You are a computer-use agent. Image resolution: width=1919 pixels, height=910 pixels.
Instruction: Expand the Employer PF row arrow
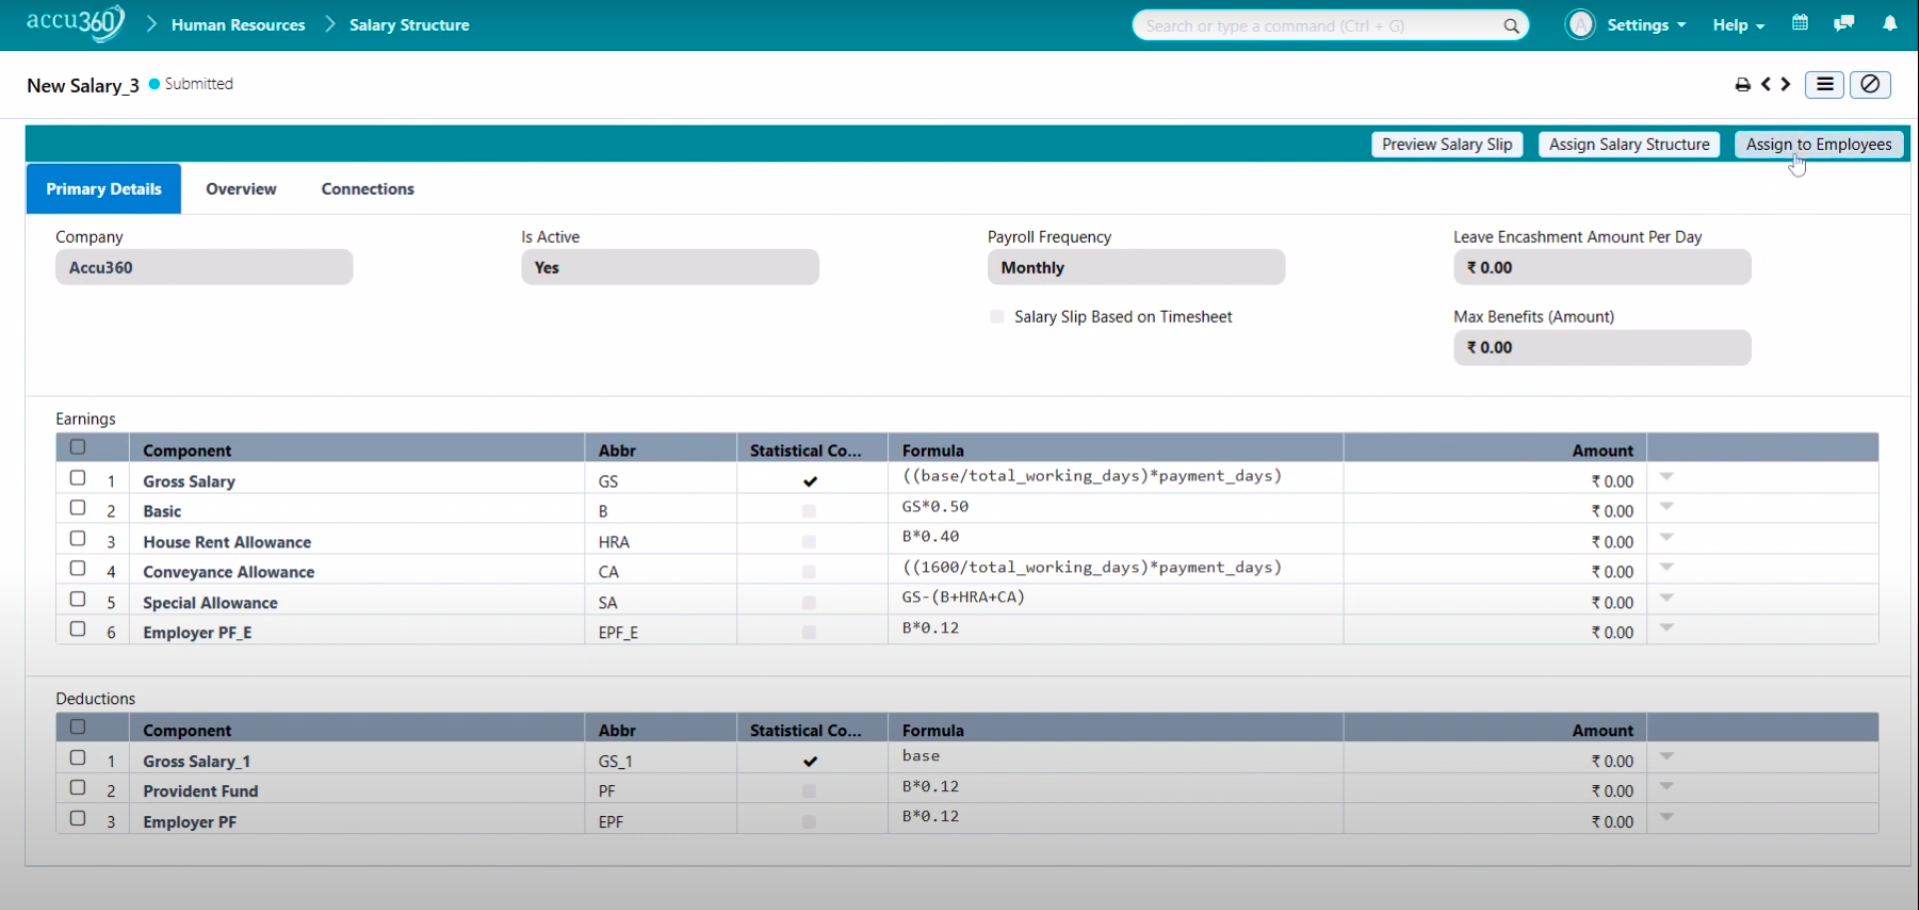(1666, 818)
